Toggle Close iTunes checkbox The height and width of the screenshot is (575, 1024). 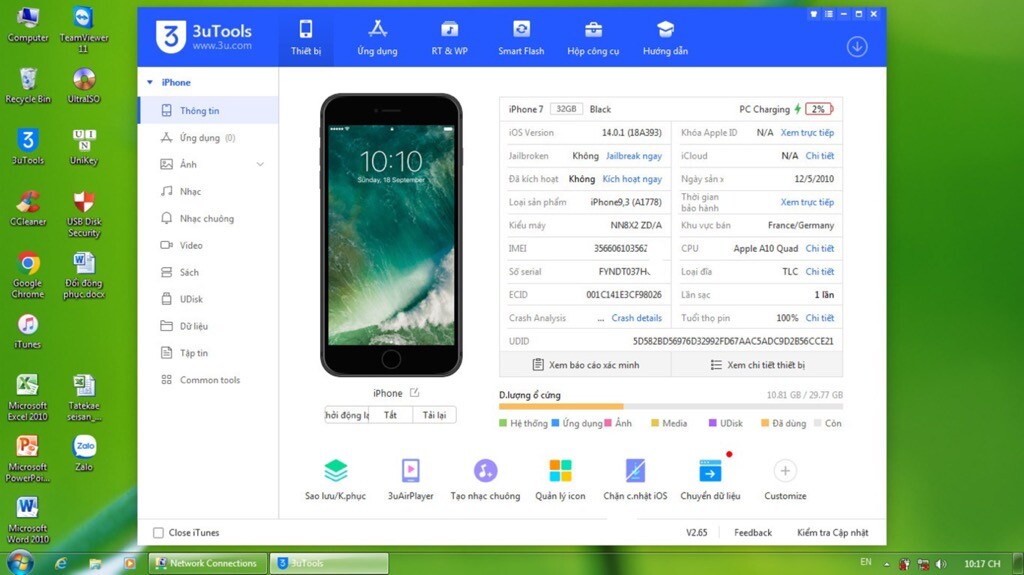(x=158, y=533)
